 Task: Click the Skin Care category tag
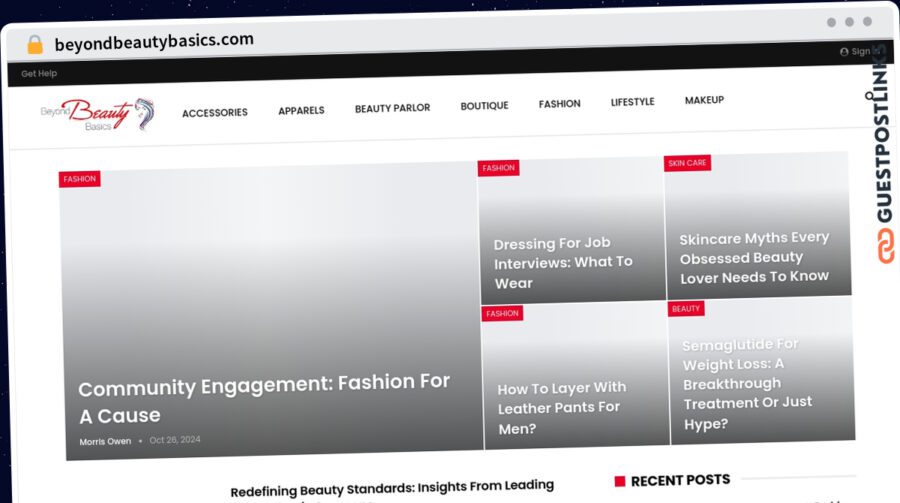pyautogui.click(x=687, y=163)
